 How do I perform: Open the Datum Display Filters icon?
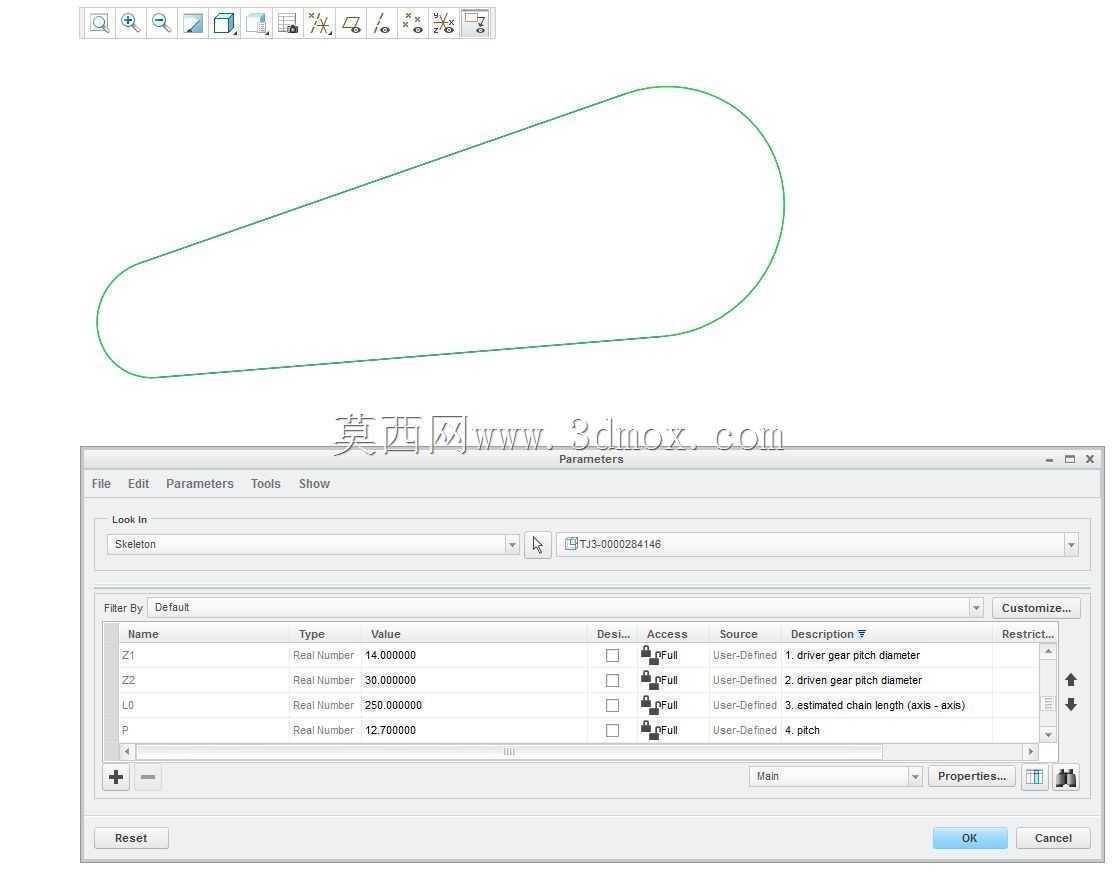319,24
